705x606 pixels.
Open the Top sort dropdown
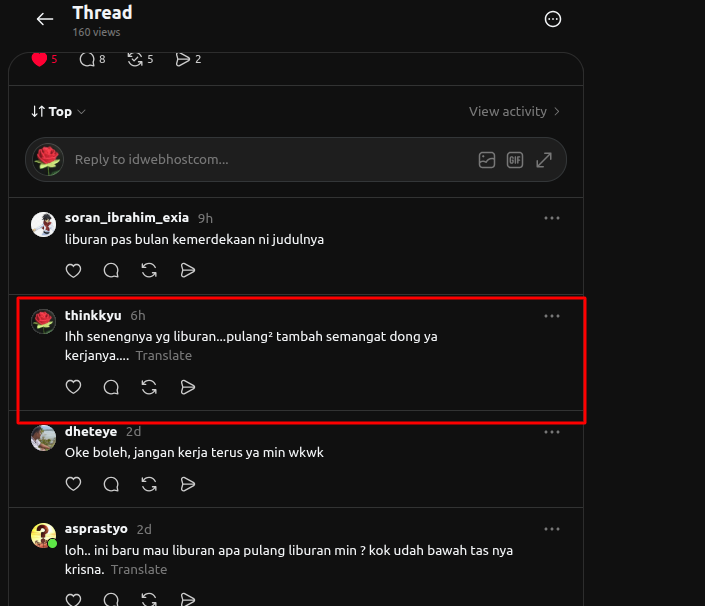click(58, 111)
